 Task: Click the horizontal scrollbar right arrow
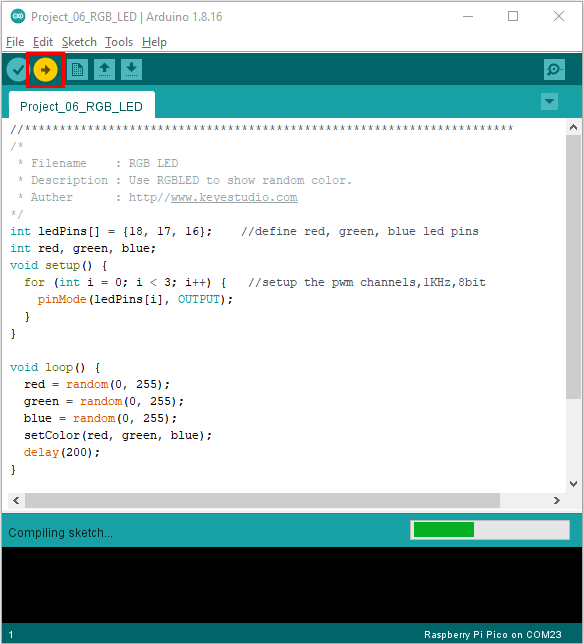(x=556, y=500)
